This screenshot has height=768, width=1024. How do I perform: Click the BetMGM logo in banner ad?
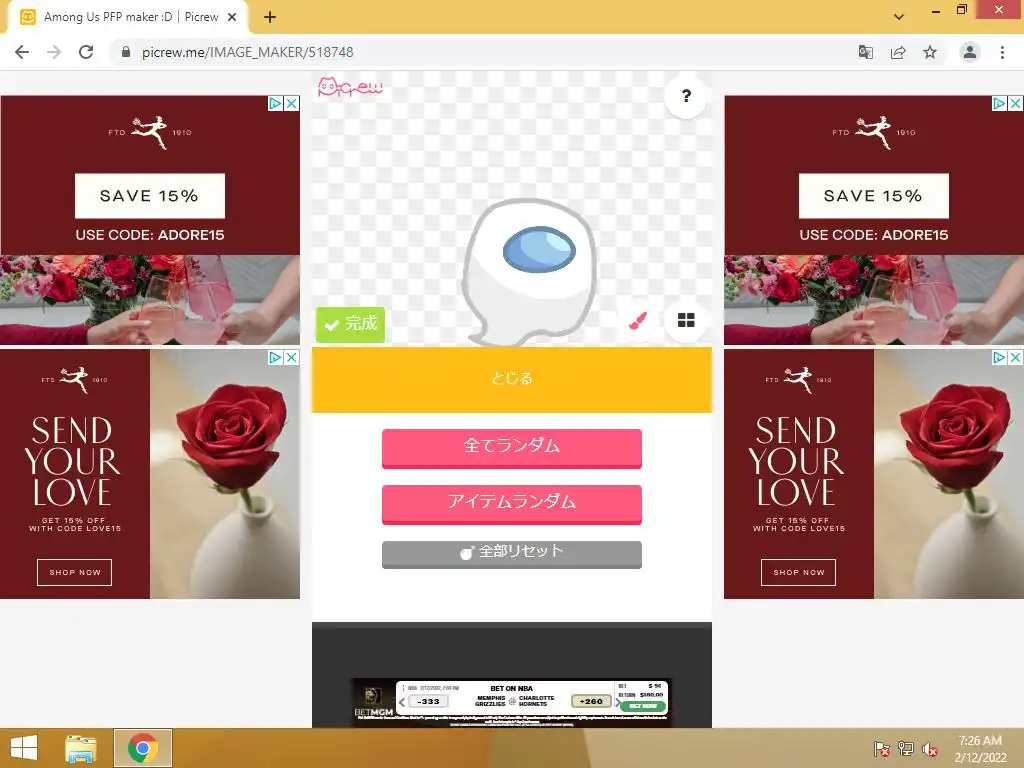pyautogui.click(x=374, y=702)
